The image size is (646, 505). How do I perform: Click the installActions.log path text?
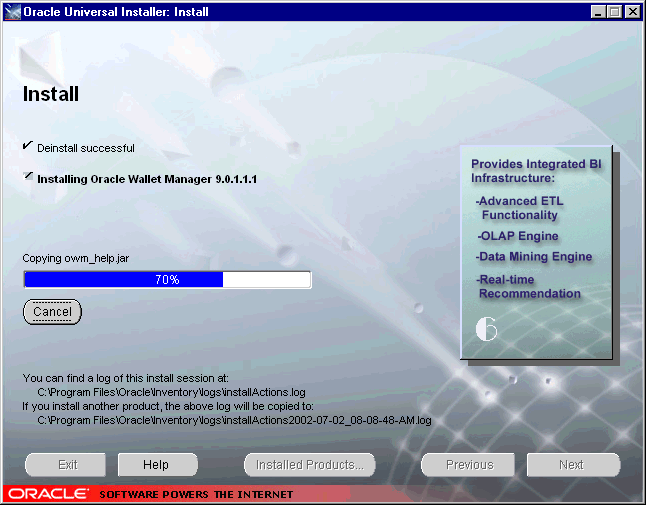tap(171, 392)
